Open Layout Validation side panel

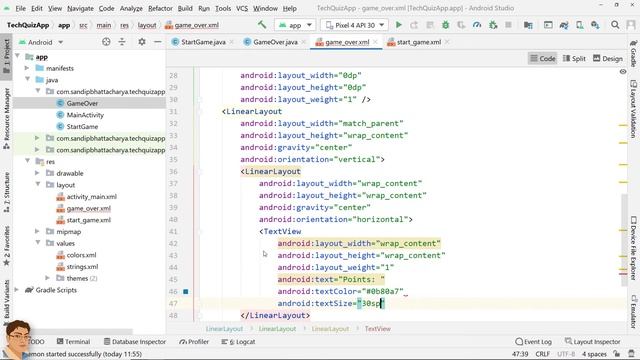click(x=633, y=109)
